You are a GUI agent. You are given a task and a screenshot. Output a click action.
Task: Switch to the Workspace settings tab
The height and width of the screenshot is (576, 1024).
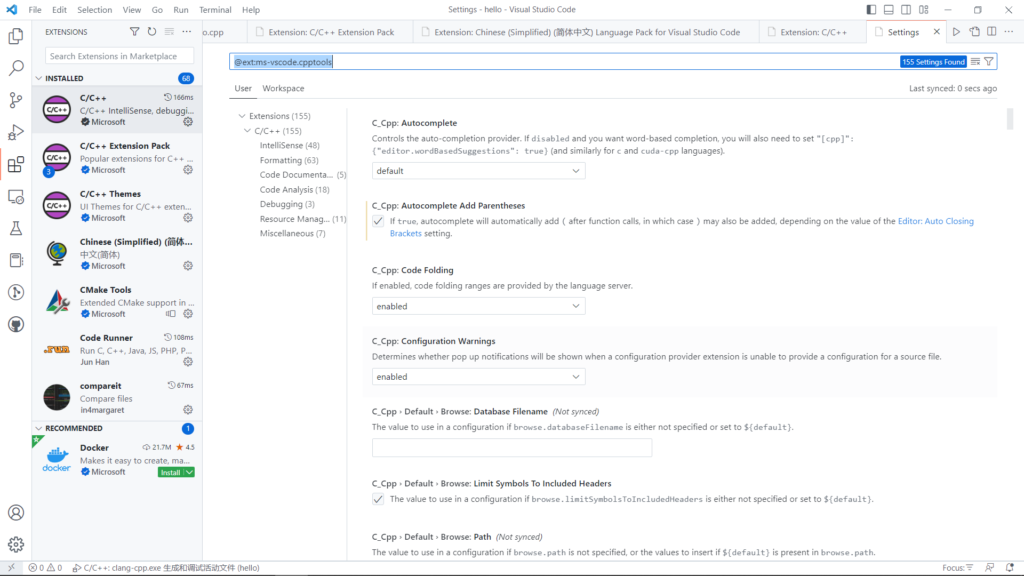(x=283, y=88)
